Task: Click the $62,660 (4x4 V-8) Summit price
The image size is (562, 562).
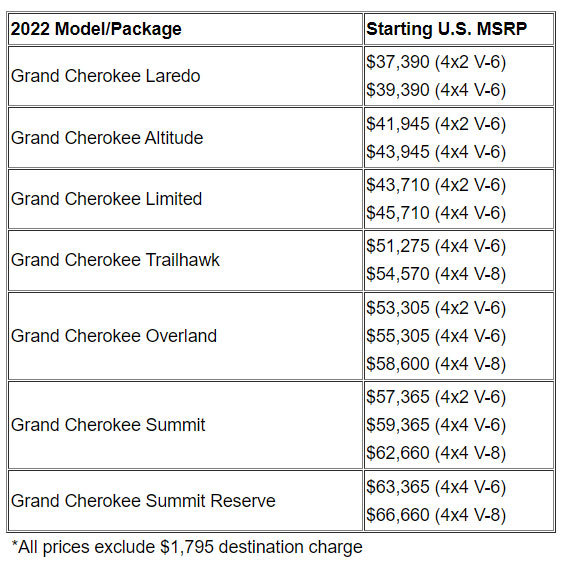Action: [436, 453]
